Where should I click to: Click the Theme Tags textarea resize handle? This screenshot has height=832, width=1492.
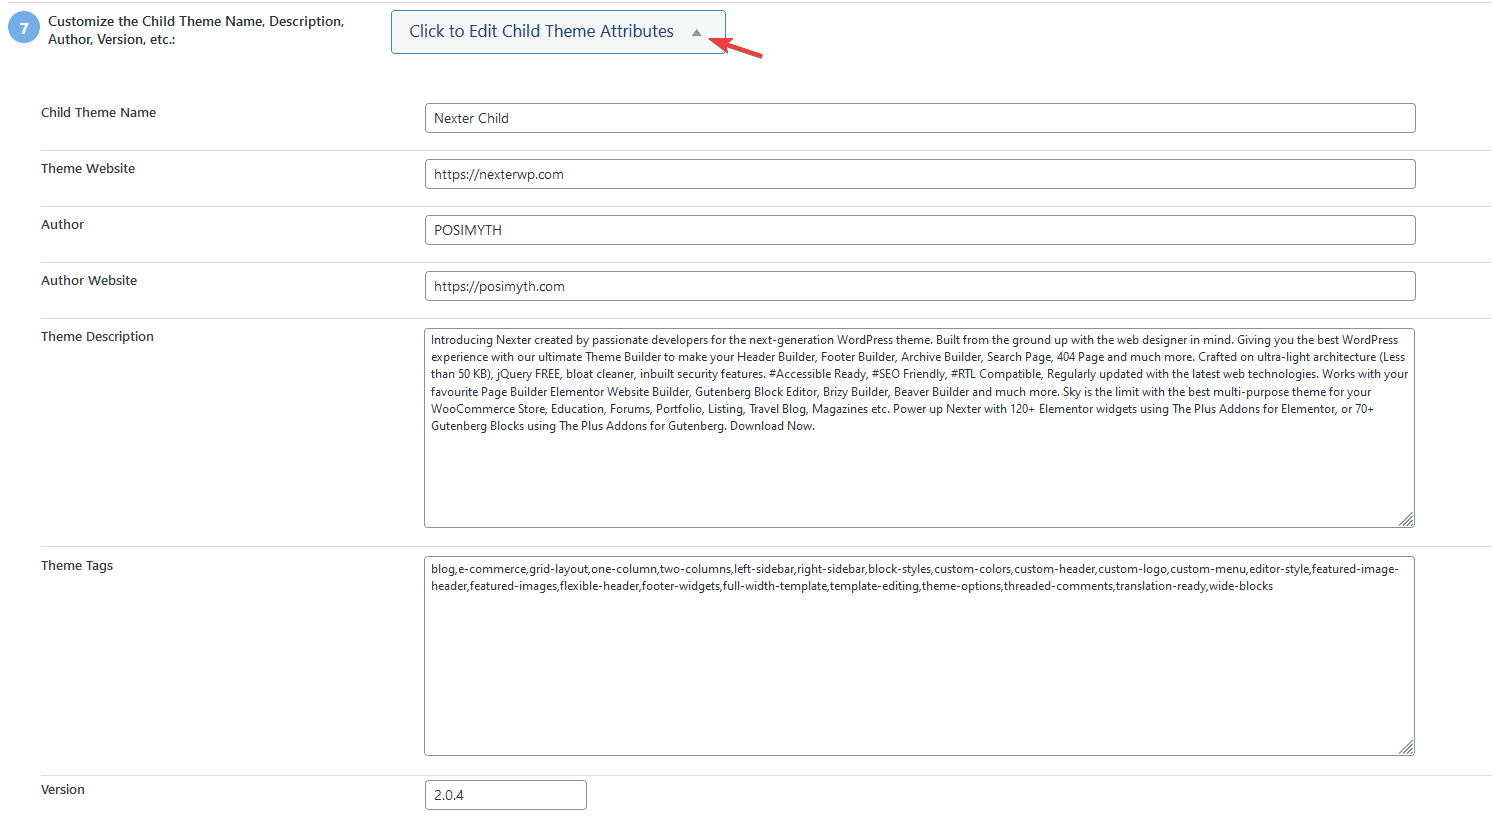(1406, 747)
